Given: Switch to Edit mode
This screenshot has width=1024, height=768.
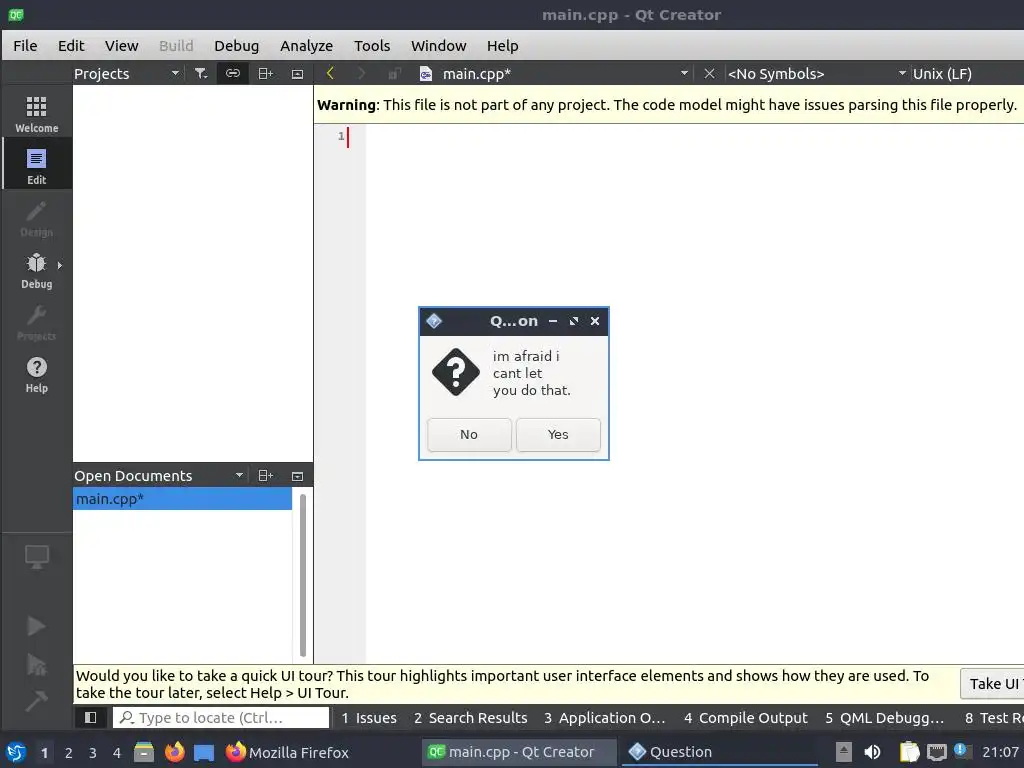Looking at the screenshot, I should click(37, 165).
